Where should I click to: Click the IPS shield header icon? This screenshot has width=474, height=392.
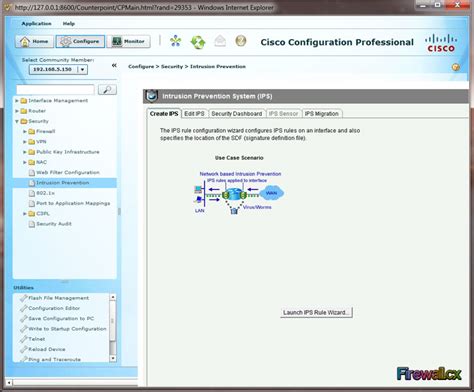point(152,96)
